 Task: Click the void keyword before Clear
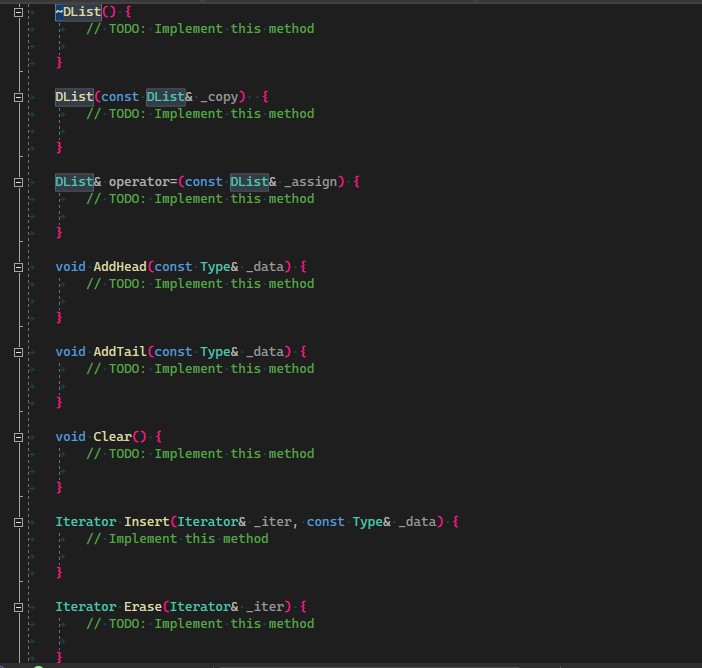(70, 437)
